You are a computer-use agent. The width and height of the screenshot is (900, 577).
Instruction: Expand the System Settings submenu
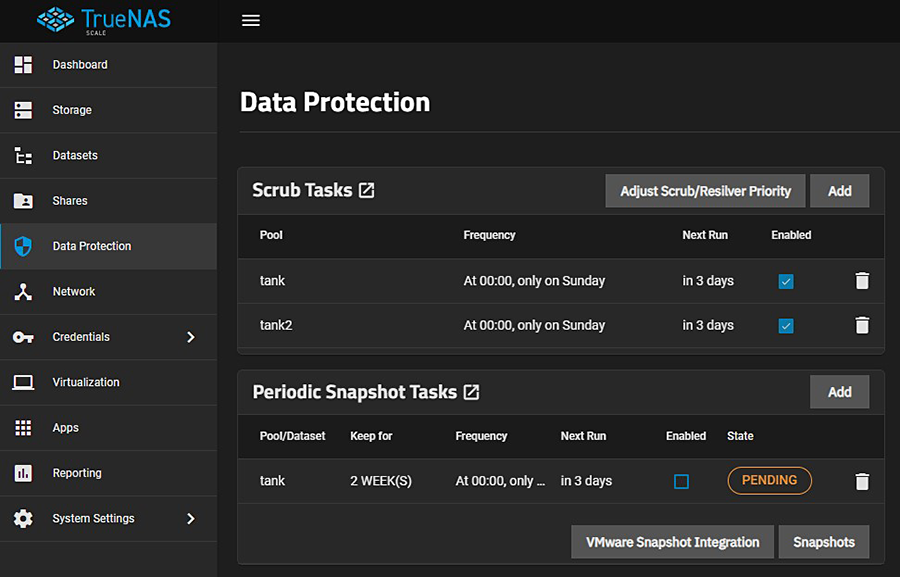[191, 519]
